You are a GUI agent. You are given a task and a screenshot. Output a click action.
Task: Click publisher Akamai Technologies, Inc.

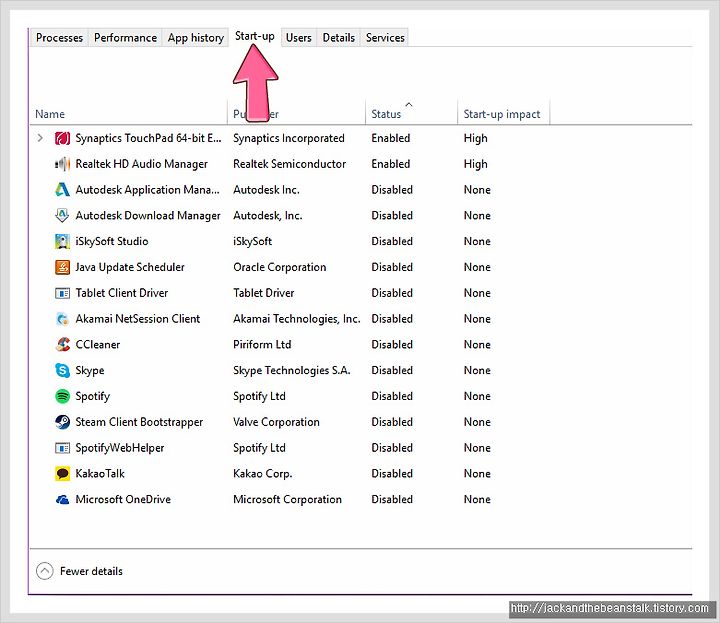[297, 319]
